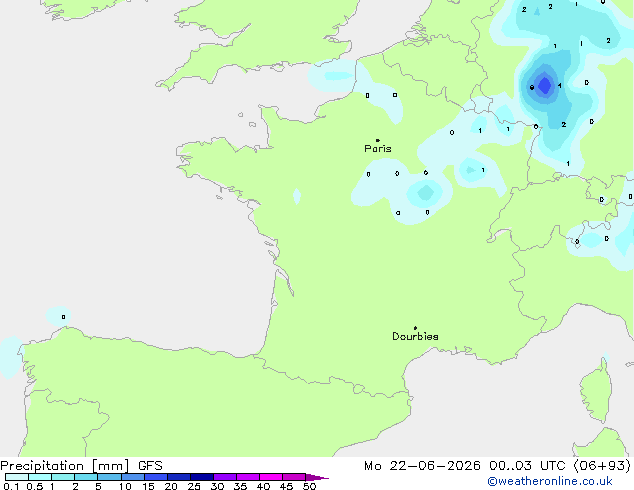The width and height of the screenshot is (634, 490).
Task: Click the forecast date 22-06-2026 text
Action: click(435, 466)
